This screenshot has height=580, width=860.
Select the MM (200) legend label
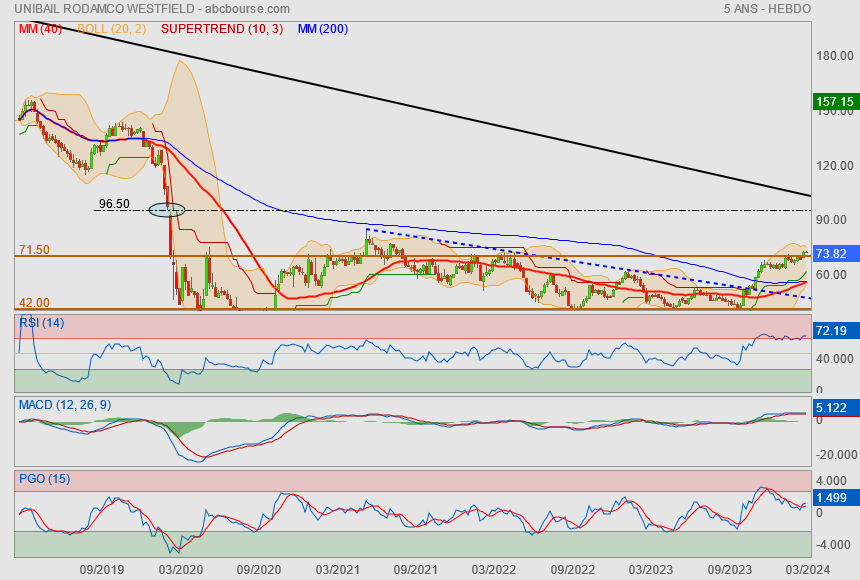[x=323, y=29]
